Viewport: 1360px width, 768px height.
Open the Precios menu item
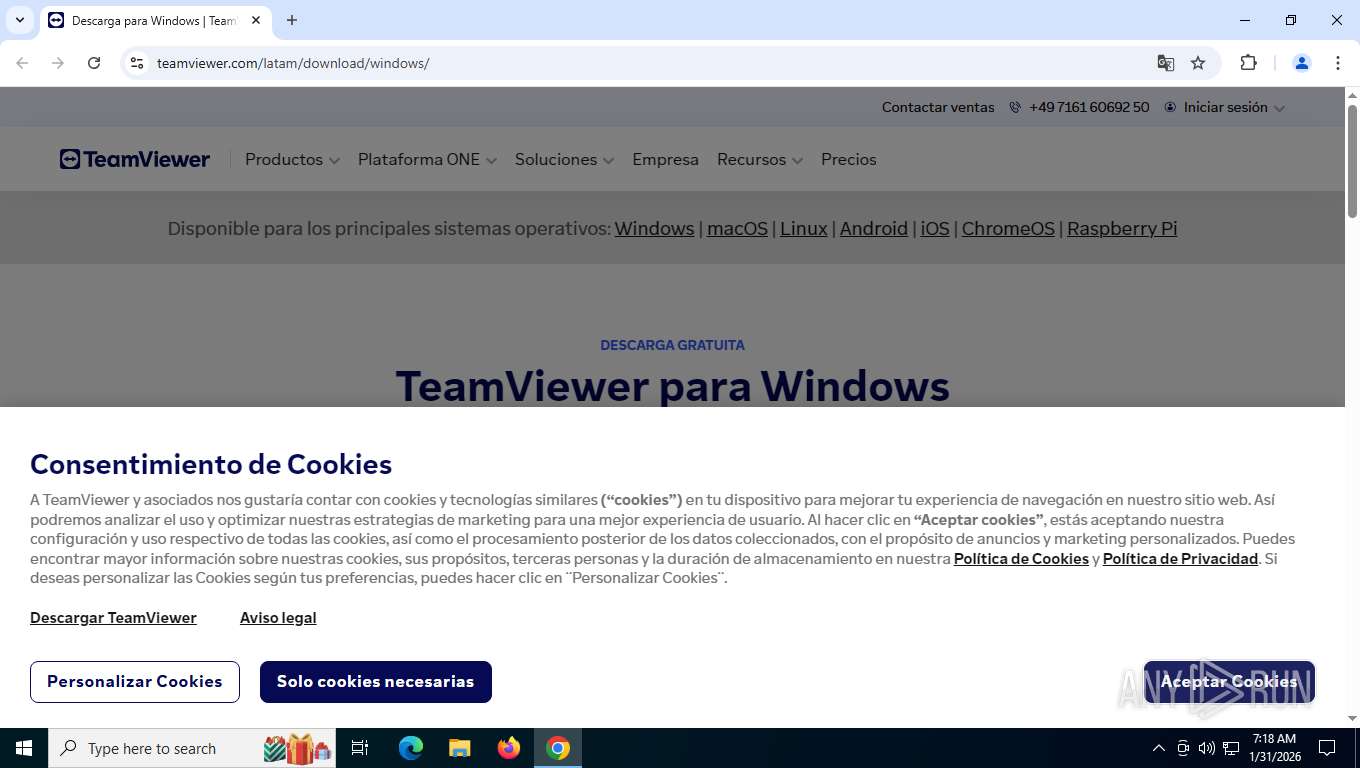pos(849,159)
